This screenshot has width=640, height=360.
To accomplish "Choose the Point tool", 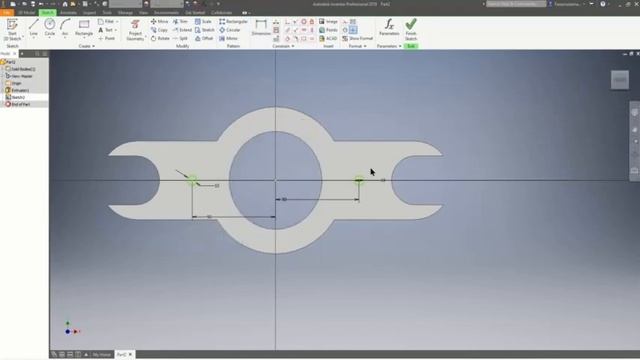I will pos(107,38).
